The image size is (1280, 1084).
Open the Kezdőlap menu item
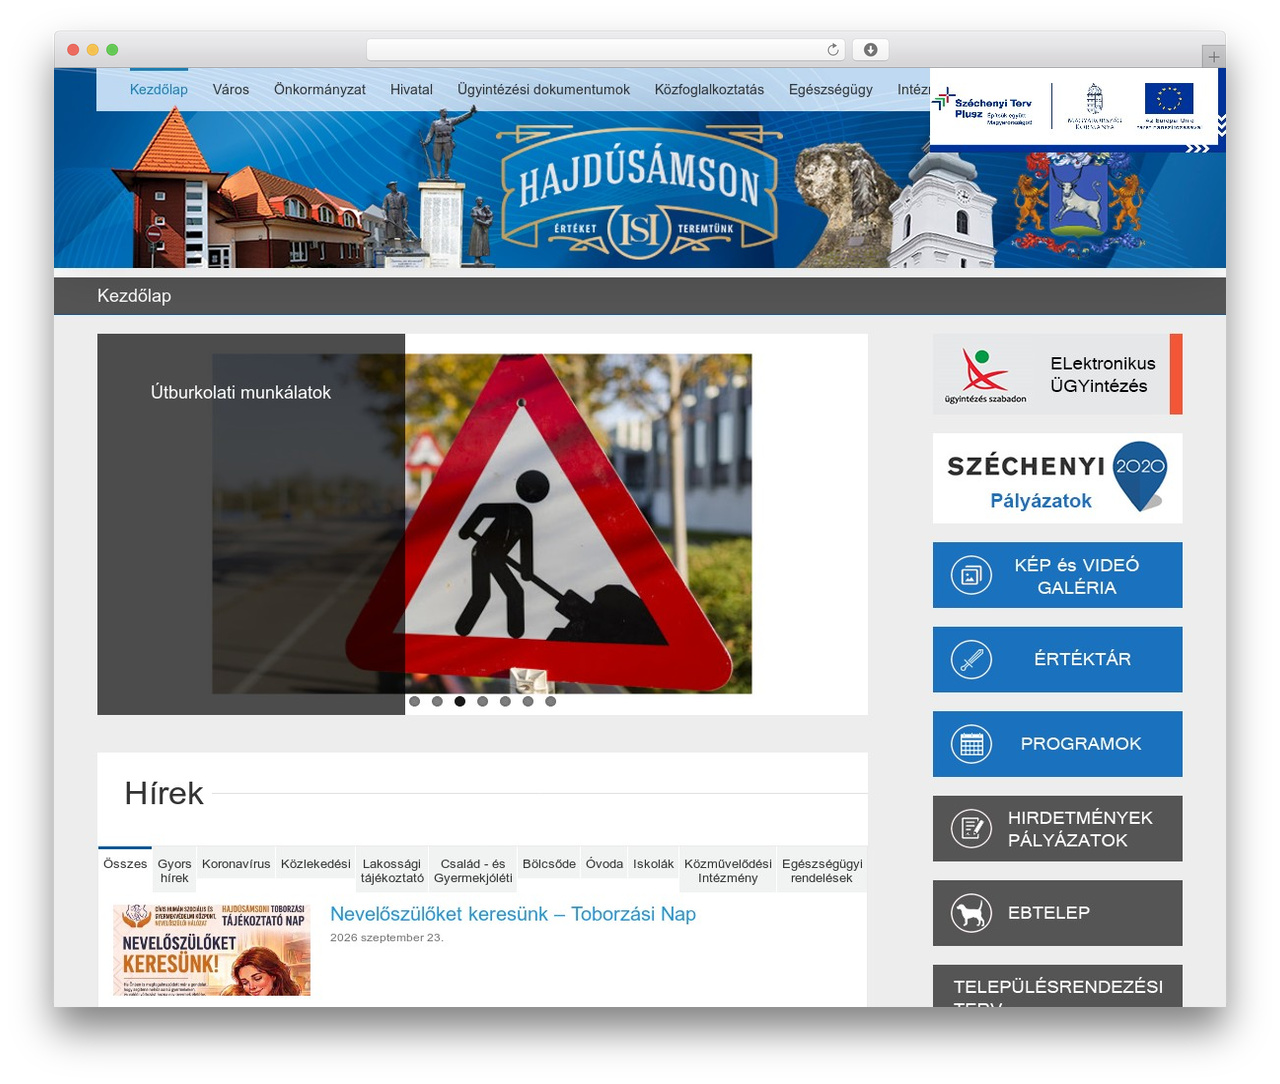tap(159, 90)
